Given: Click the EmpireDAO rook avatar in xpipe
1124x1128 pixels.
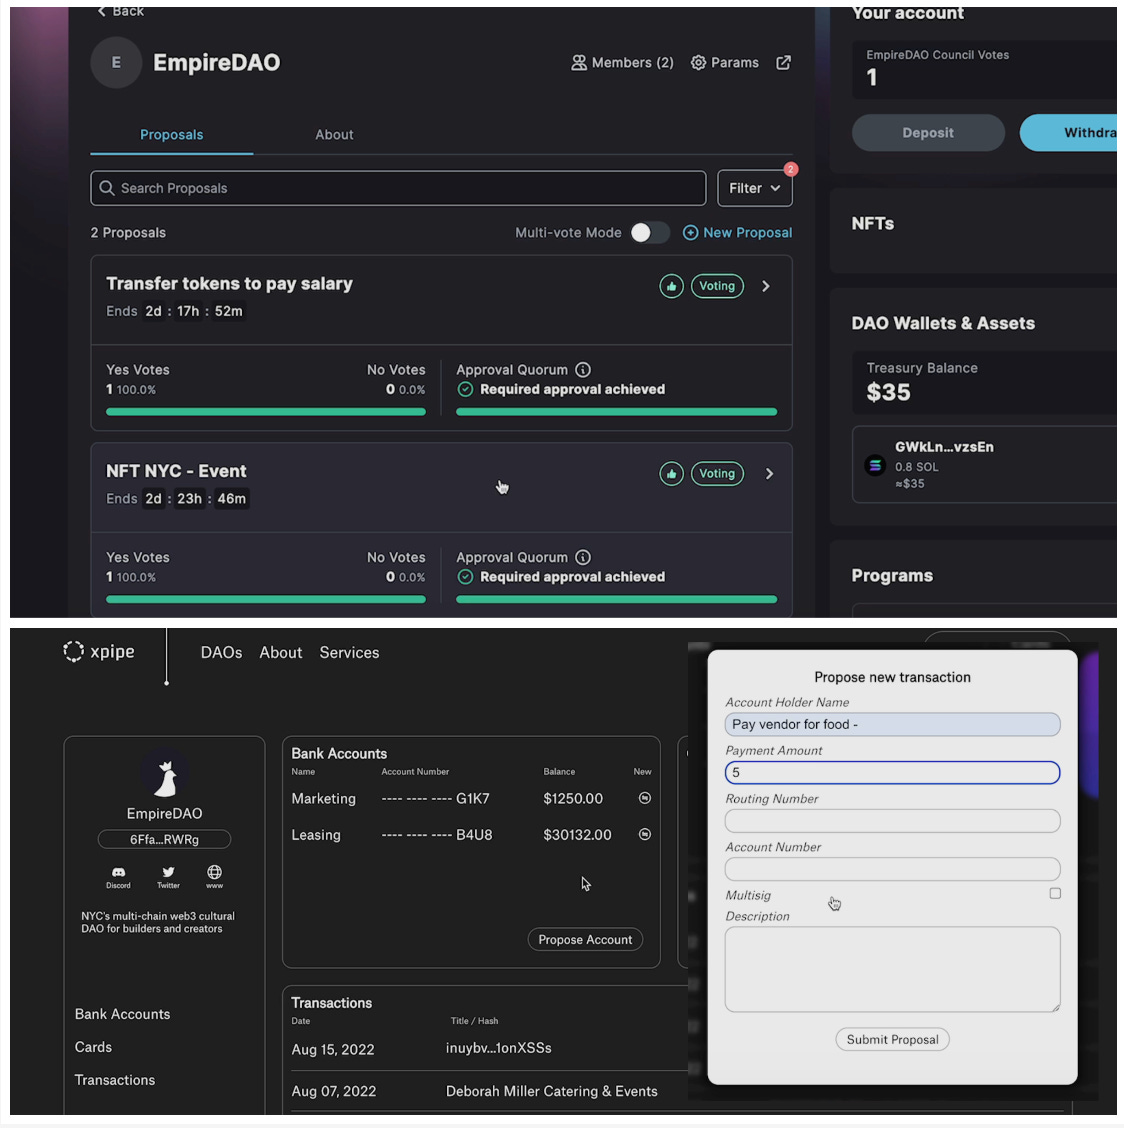Looking at the screenshot, I should (x=165, y=776).
